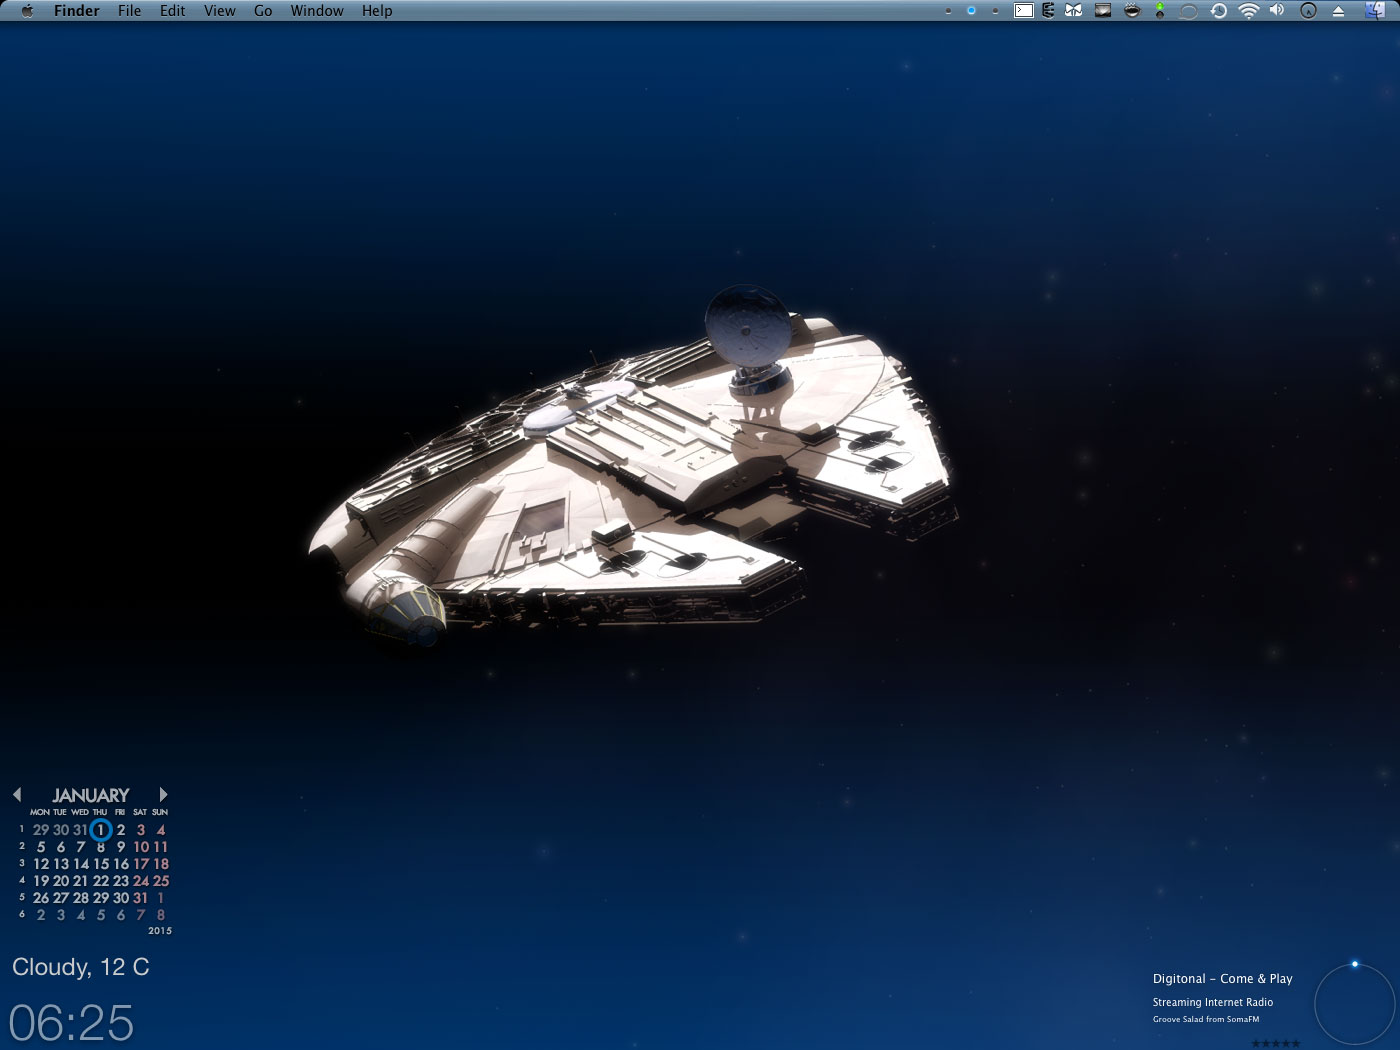Click the 06:25 clock display
Screen dimensions: 1400x1050
[71, 1022]
